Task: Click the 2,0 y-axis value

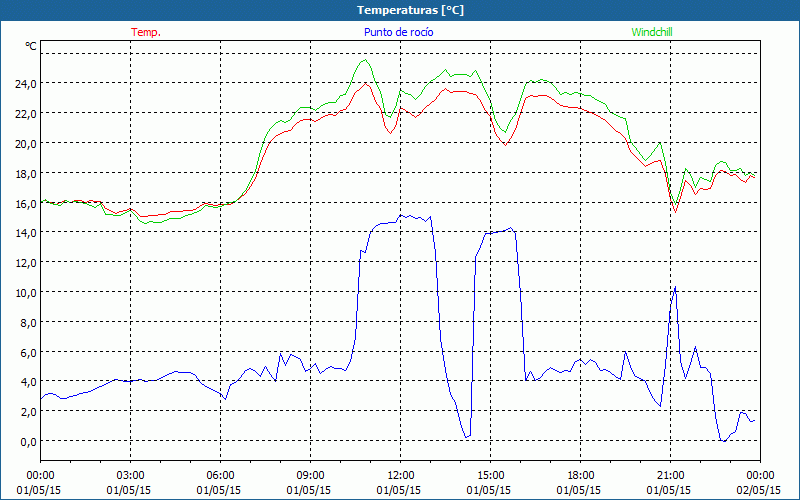Action: pos(28,411)
